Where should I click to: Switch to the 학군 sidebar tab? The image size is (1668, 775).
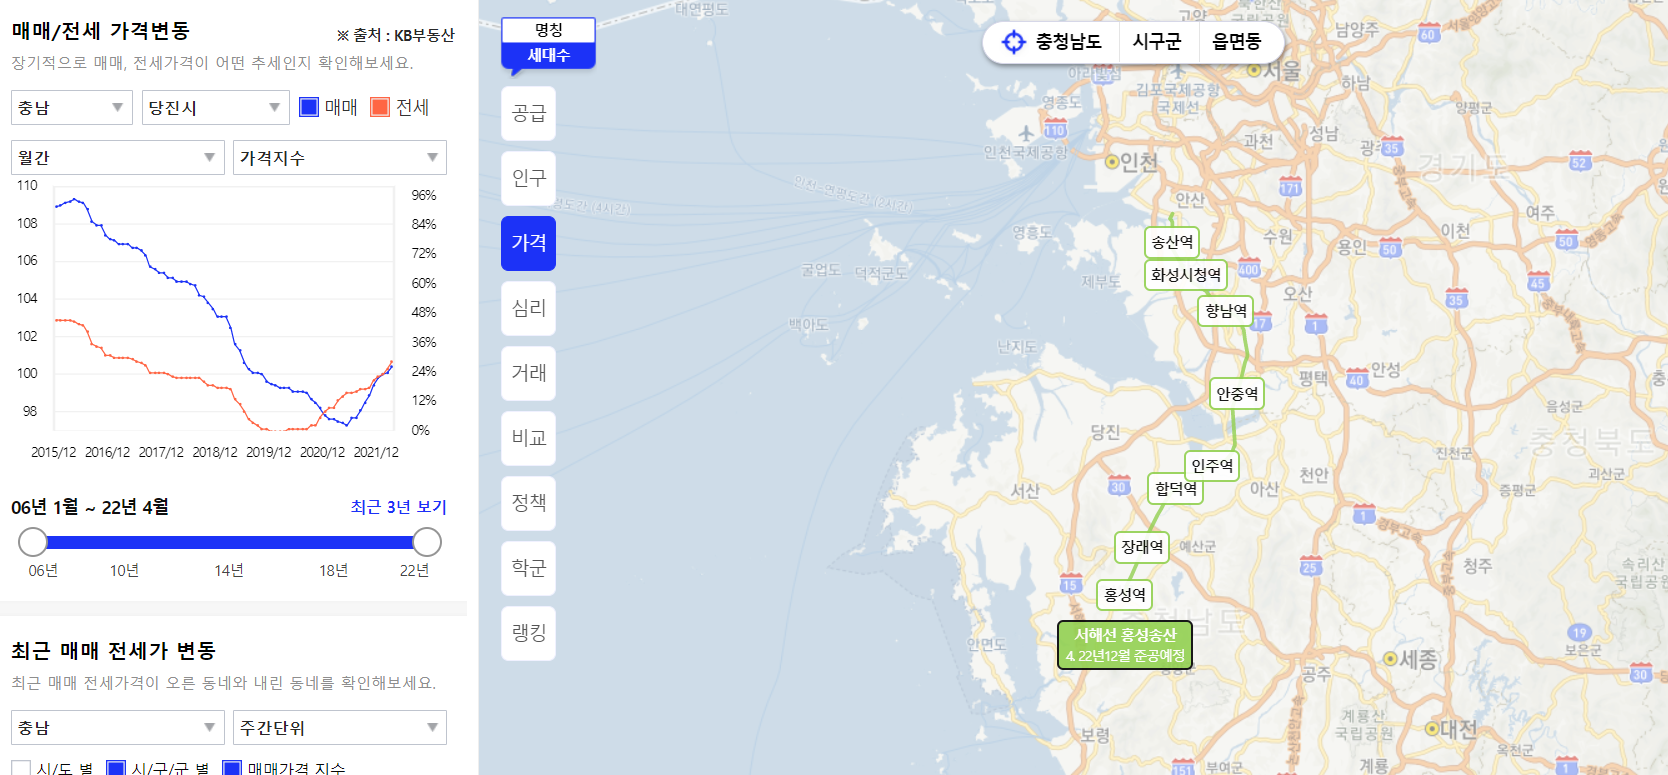[x=528, y=568]
